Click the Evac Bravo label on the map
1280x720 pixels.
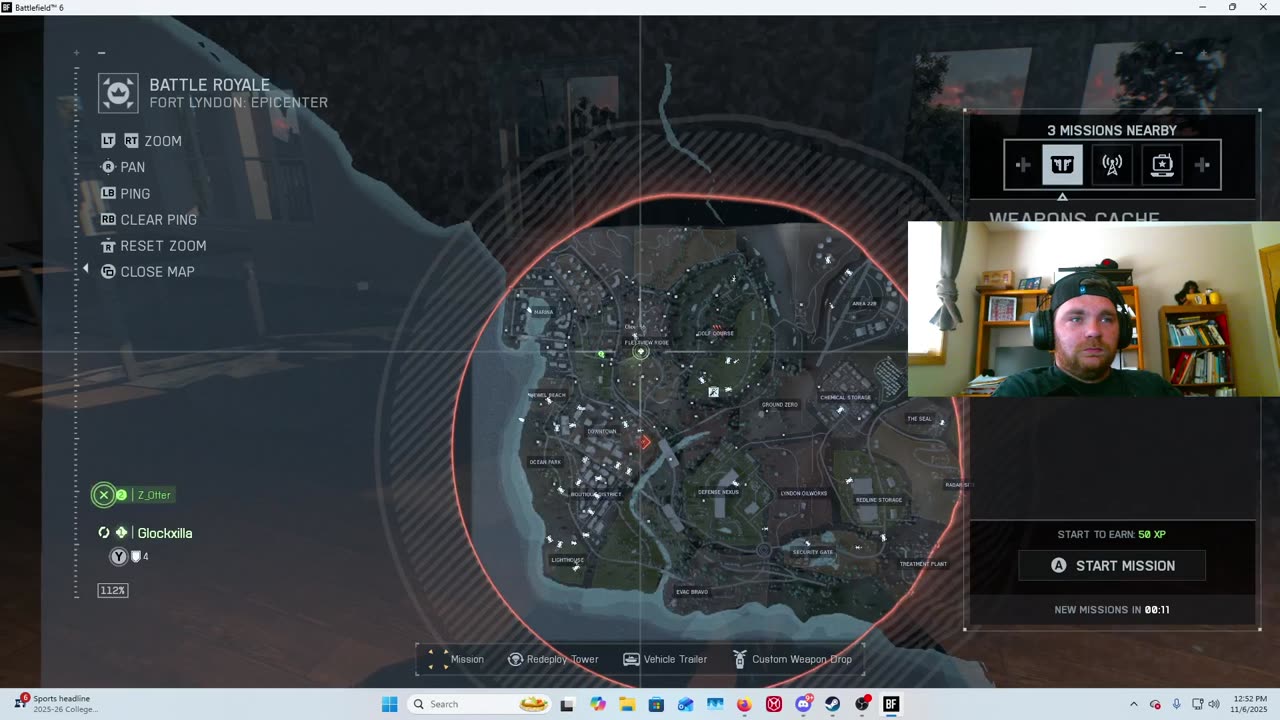(x=692, y=592)
